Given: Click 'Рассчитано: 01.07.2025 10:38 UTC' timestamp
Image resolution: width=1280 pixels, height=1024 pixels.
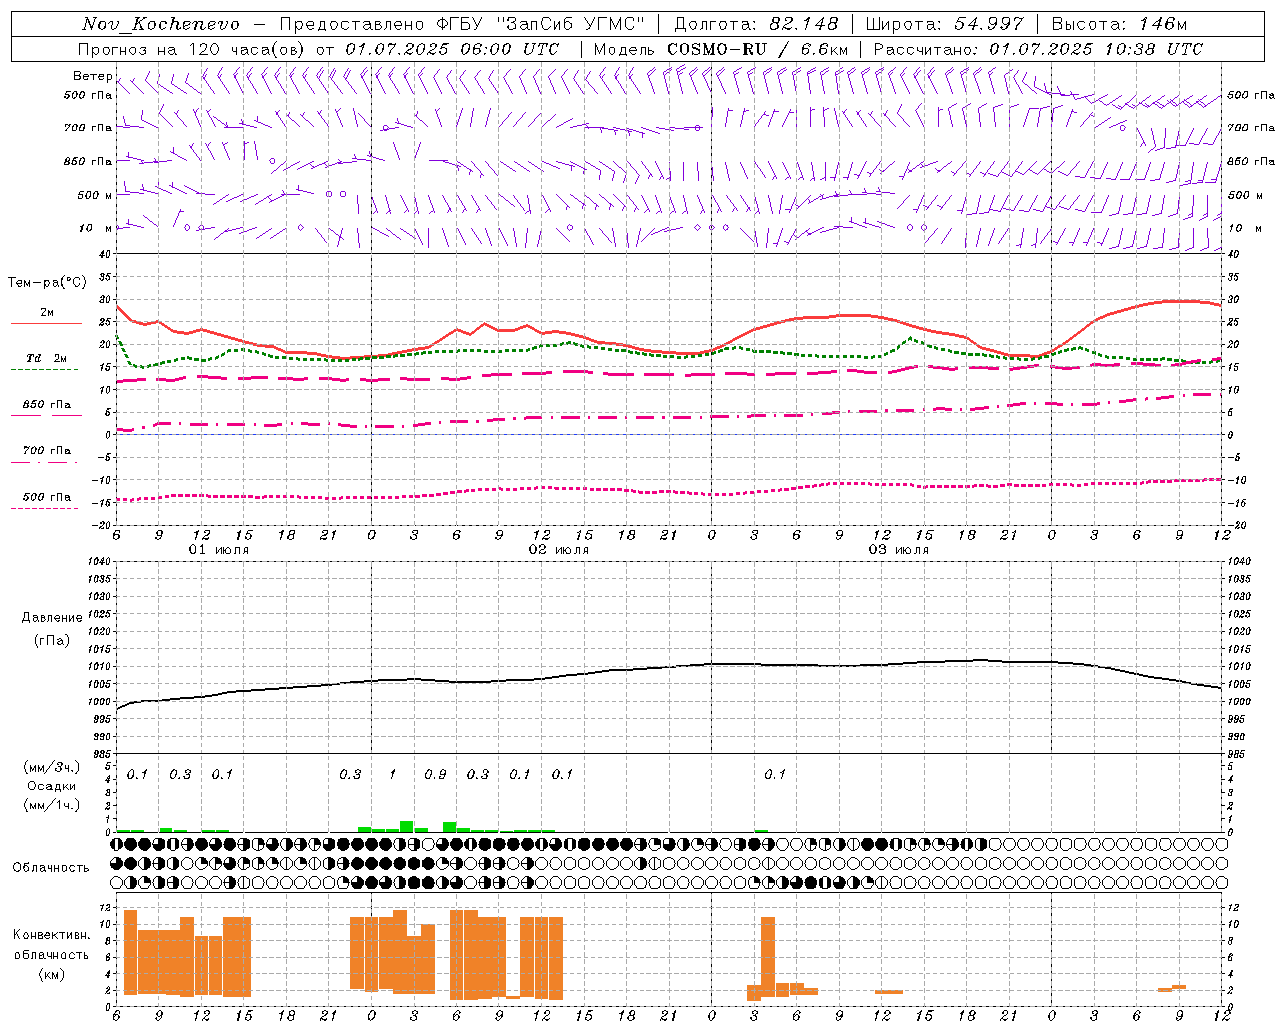Looking at the screenshot, I should point(1038,49).
